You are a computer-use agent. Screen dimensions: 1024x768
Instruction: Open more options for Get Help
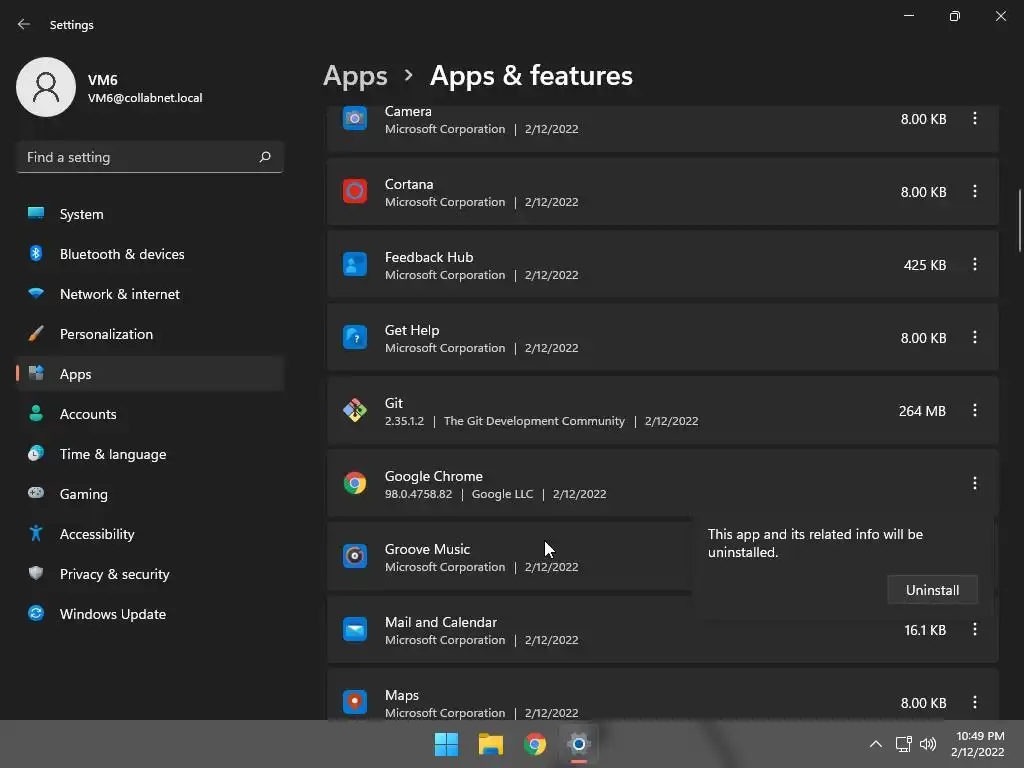pyautogui.click(x=974, y=338)
